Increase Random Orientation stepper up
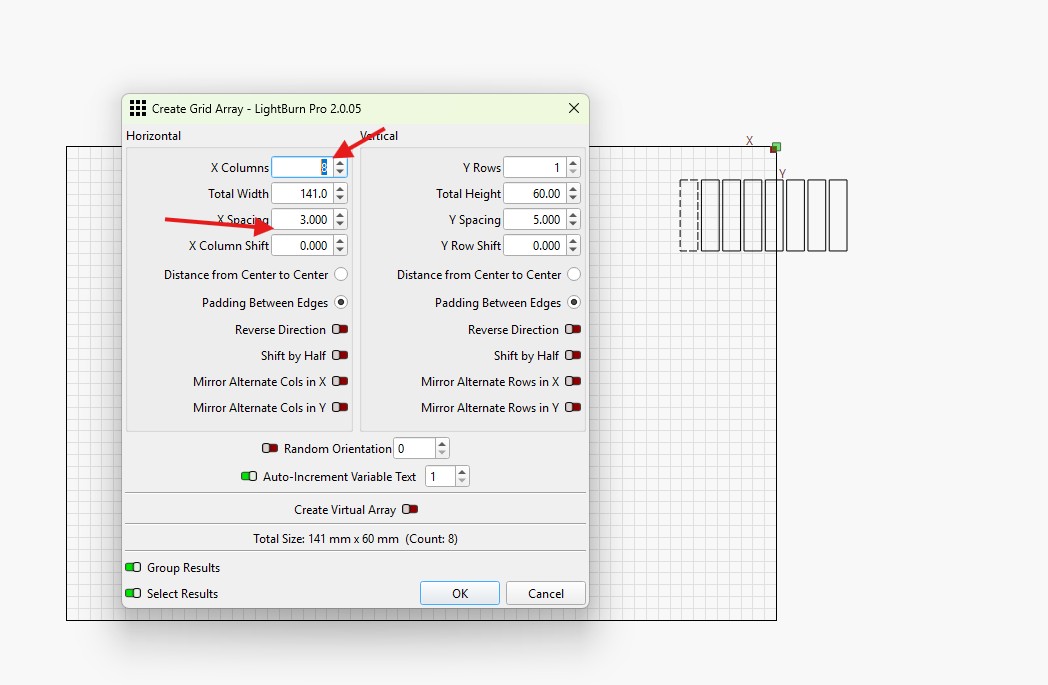The width and height of the screenshot is (1048, 685). [x=442, y=444]
